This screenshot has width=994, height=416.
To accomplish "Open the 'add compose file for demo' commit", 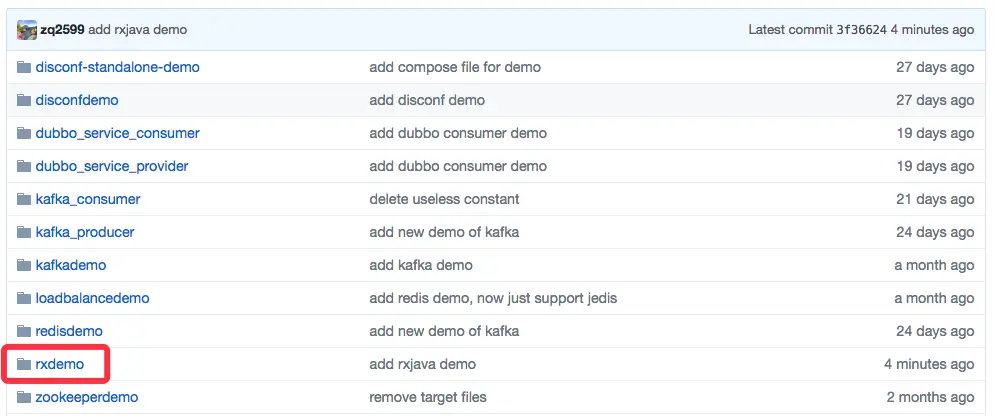I will 455,68.
